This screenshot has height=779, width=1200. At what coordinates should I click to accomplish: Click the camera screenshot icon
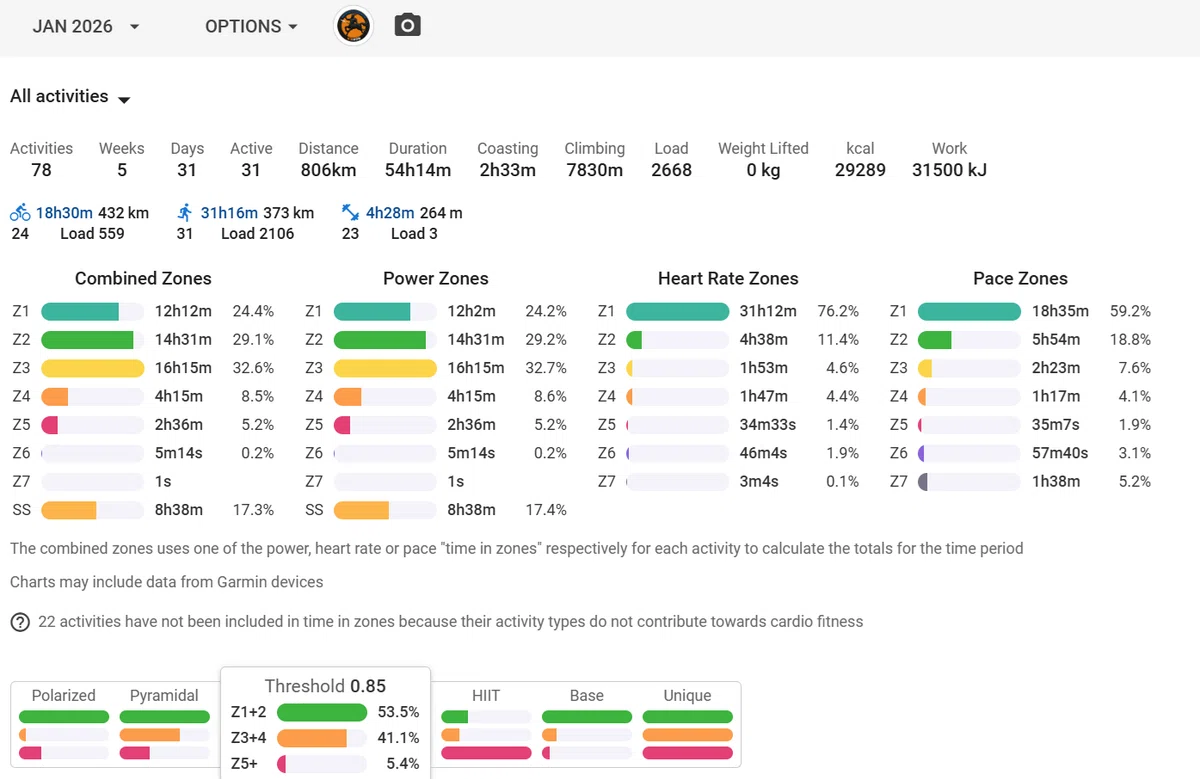(x=407, y=26)
